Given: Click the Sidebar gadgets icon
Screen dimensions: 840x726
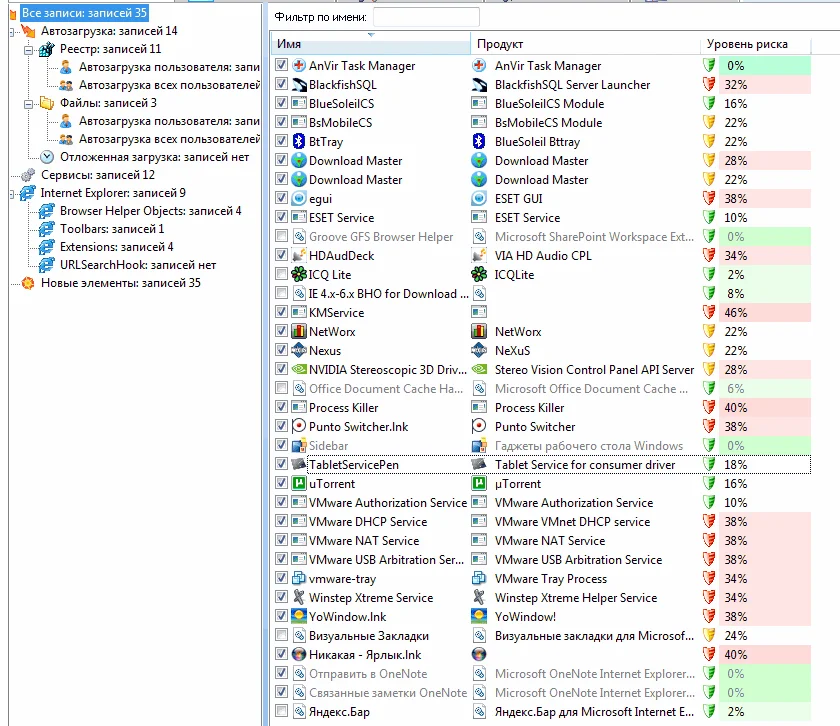Looking at the screenshot, I should (298, 445).
